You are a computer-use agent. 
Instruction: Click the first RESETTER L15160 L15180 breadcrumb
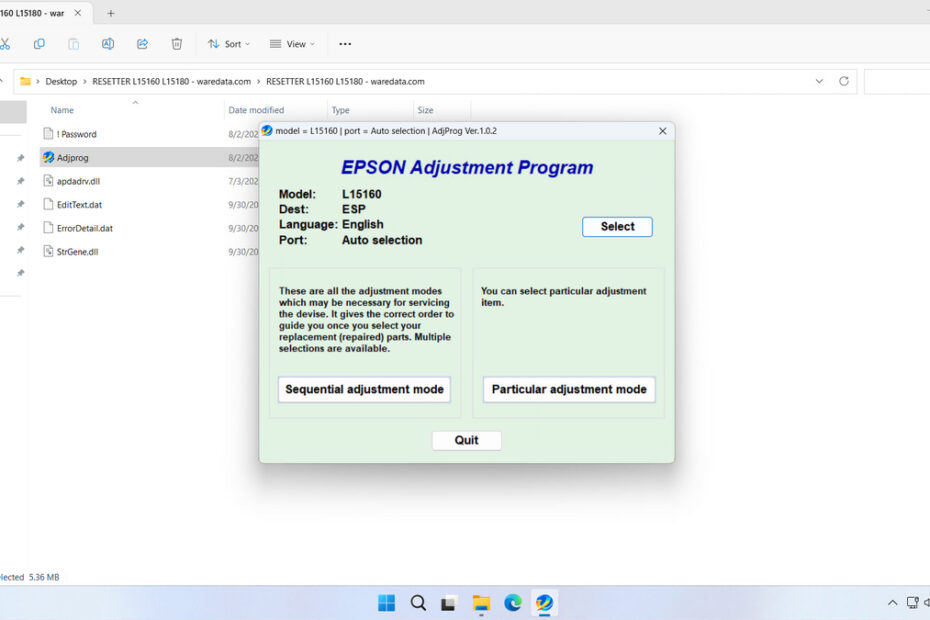(171, 81)
